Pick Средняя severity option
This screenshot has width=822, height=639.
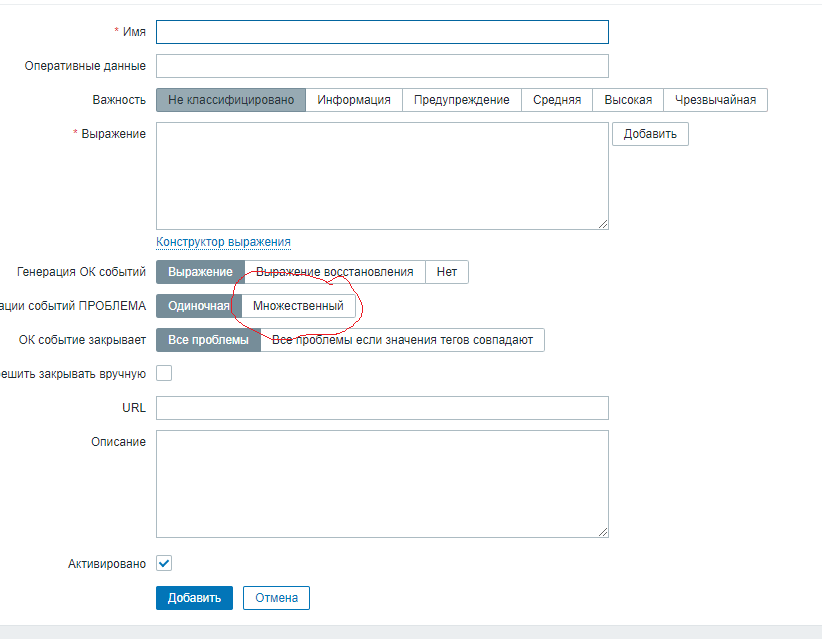tap(557, 100)
